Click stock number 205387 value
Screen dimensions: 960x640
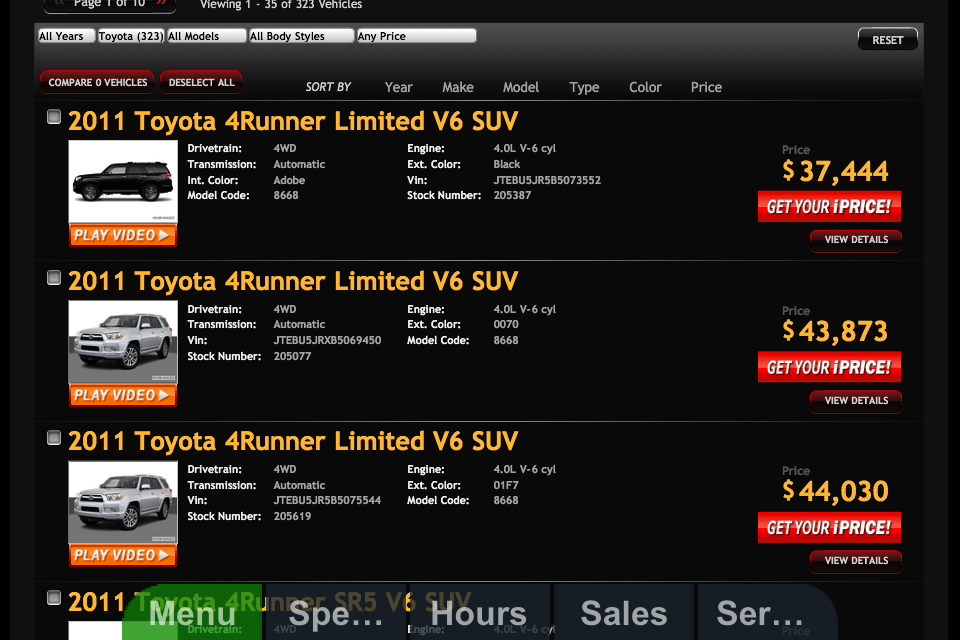coord(512,195)
